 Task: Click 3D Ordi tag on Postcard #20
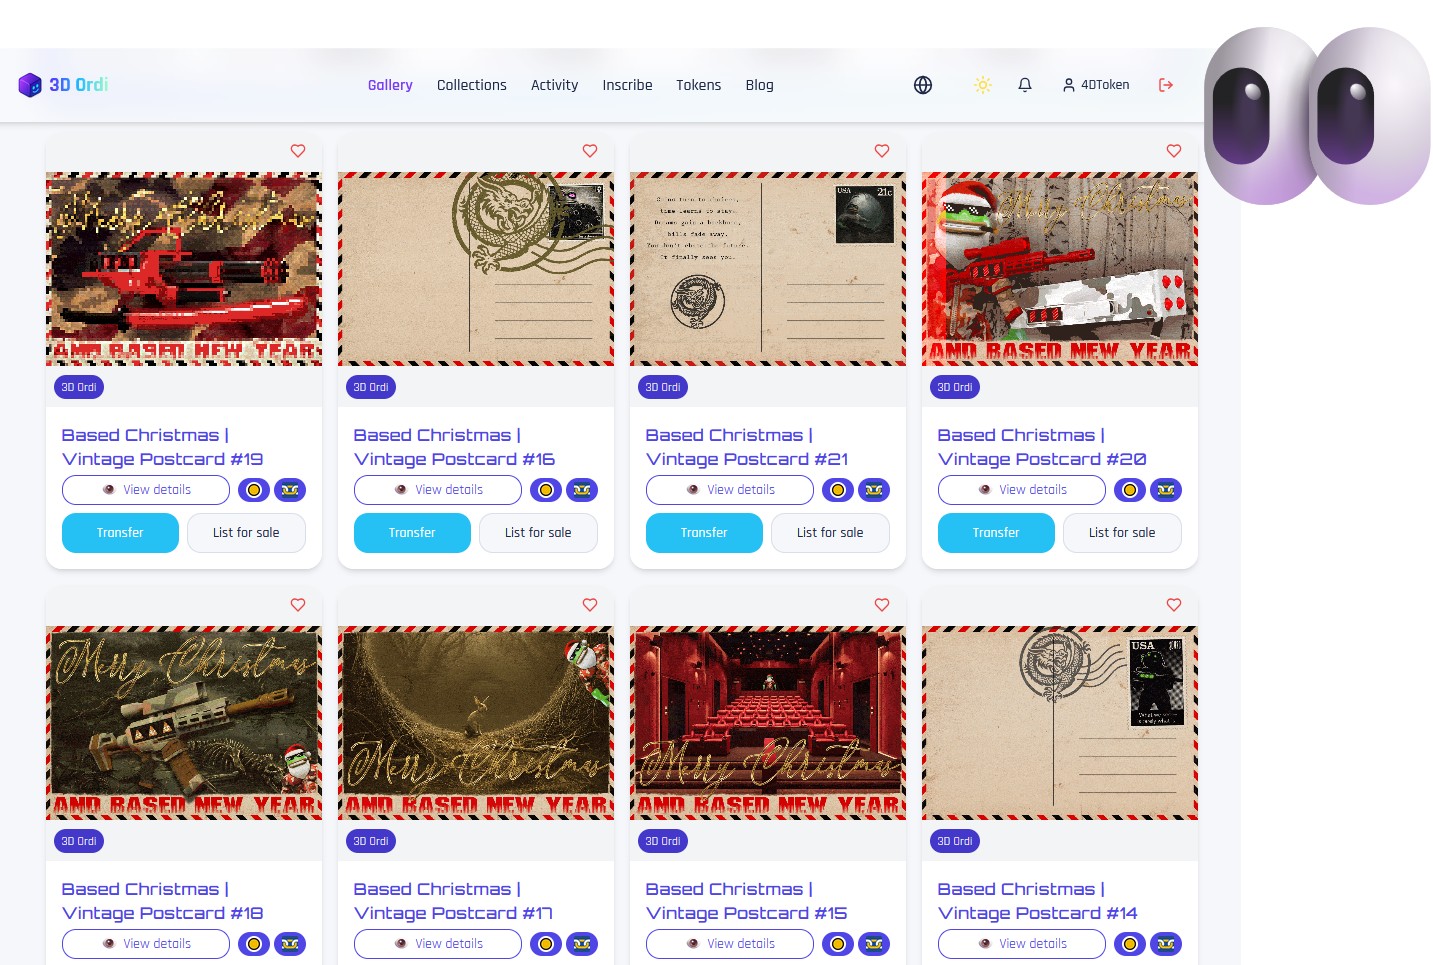coord(955,387)
